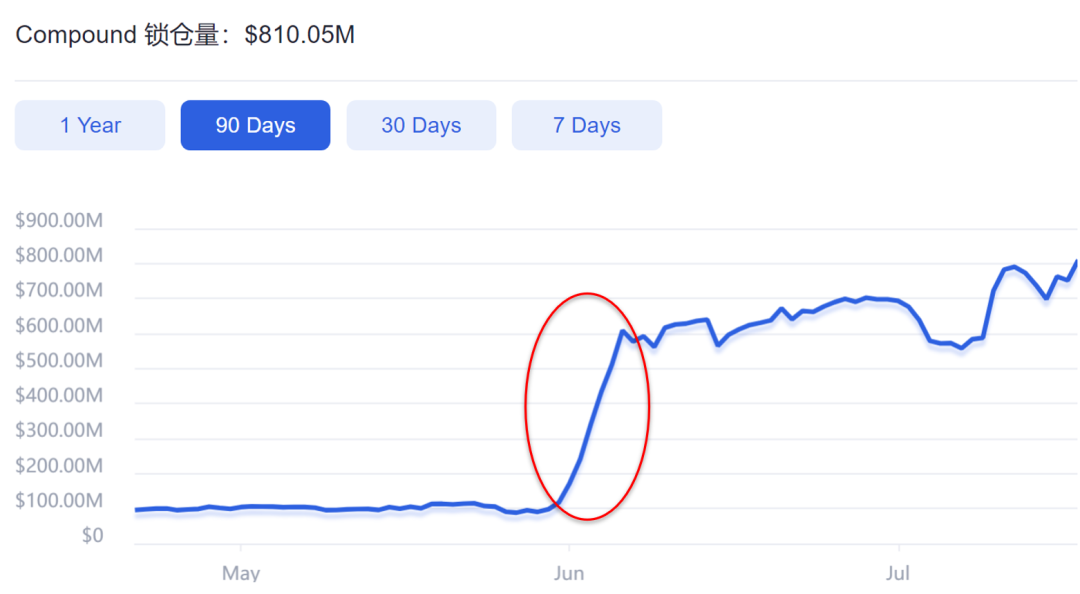Click the line dip in early July
The image size is (1080, 594).
point(962,348)
